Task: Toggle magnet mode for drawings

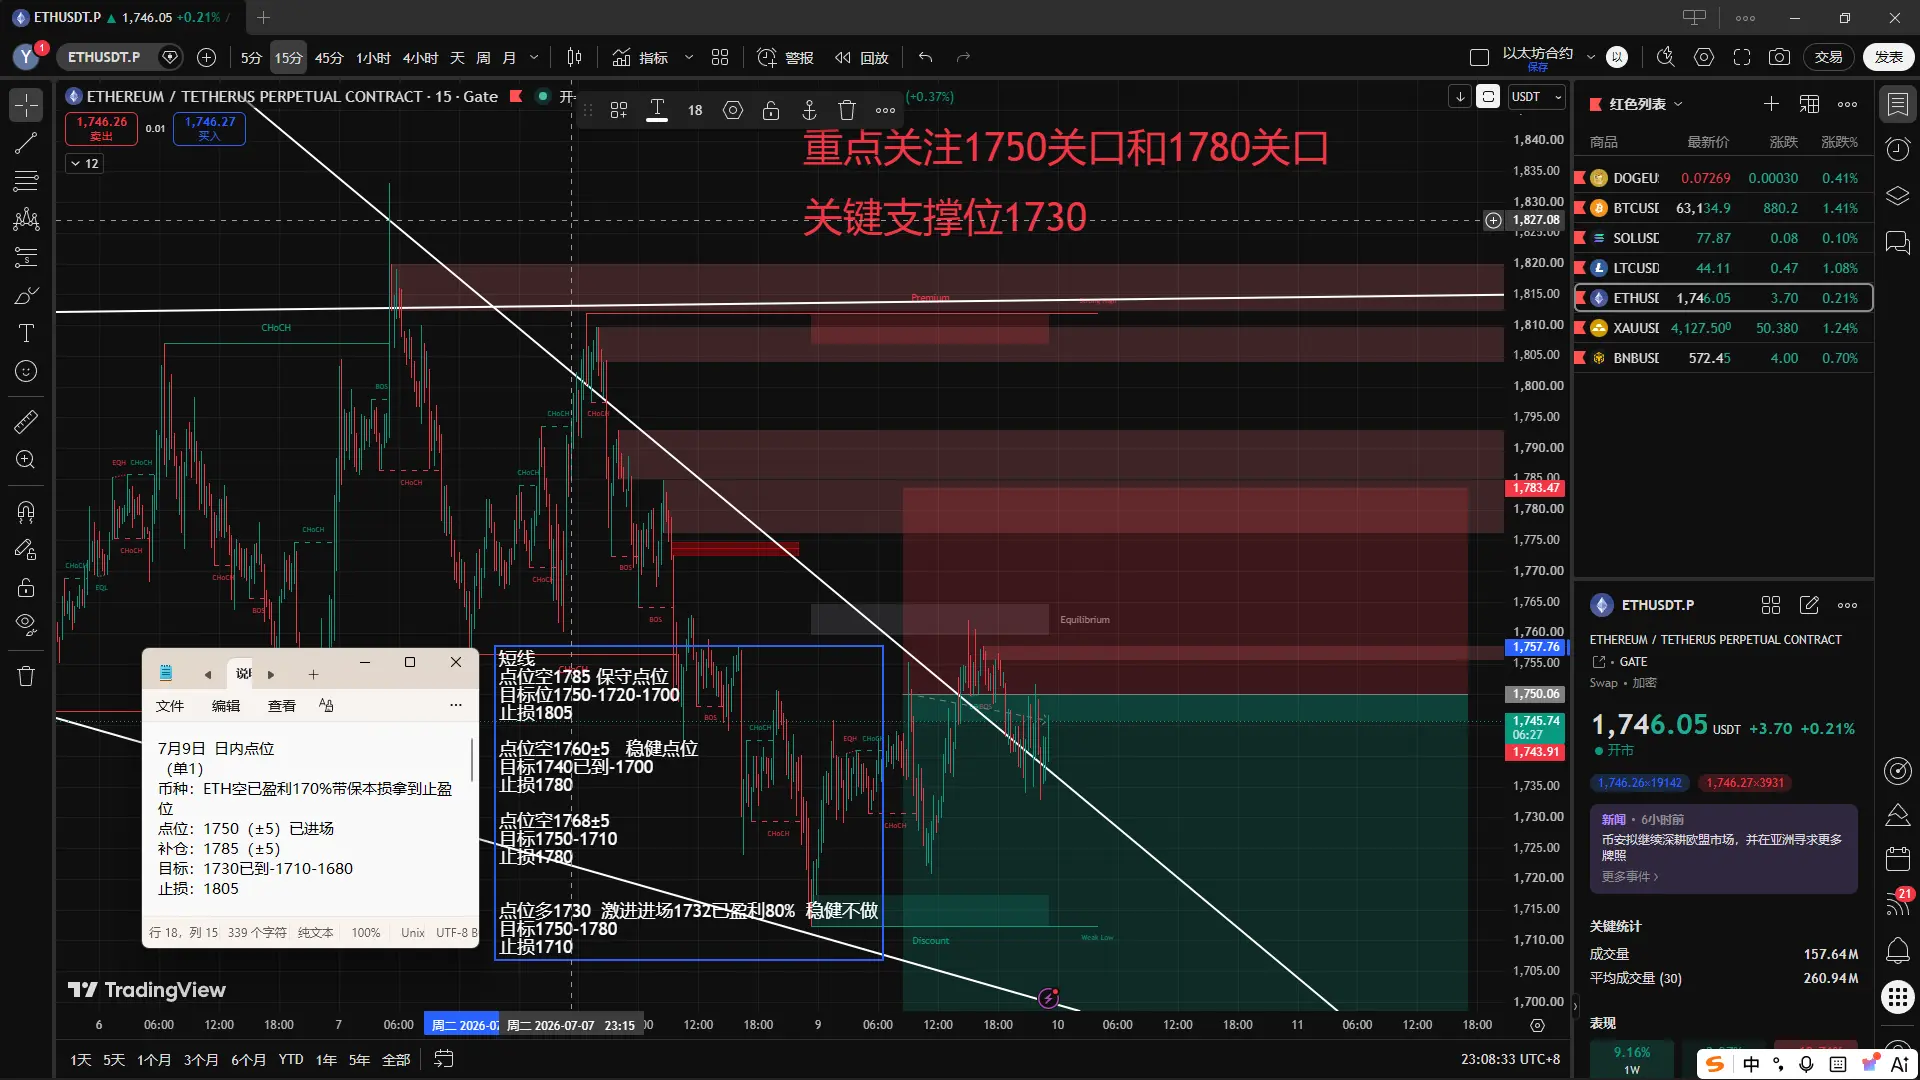Action: coord(26,512)
